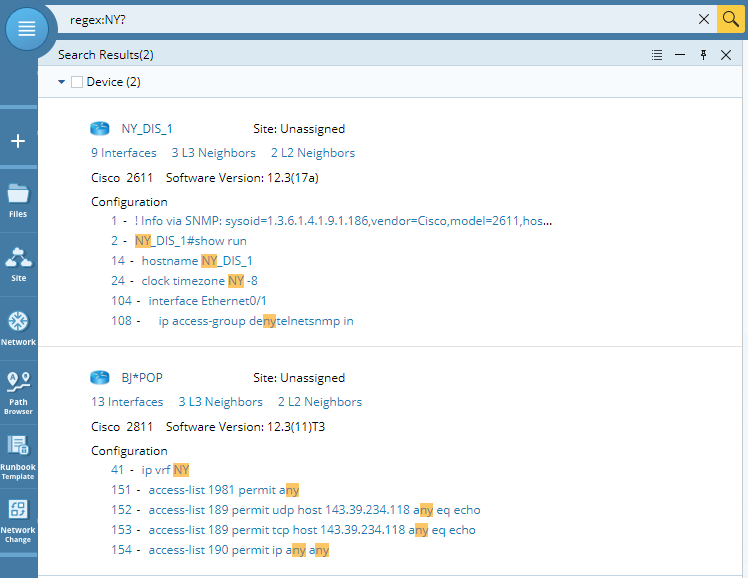This screenshot has width=748, height=578.
Task: Close the Search Results panel
Action: [726, 55]
